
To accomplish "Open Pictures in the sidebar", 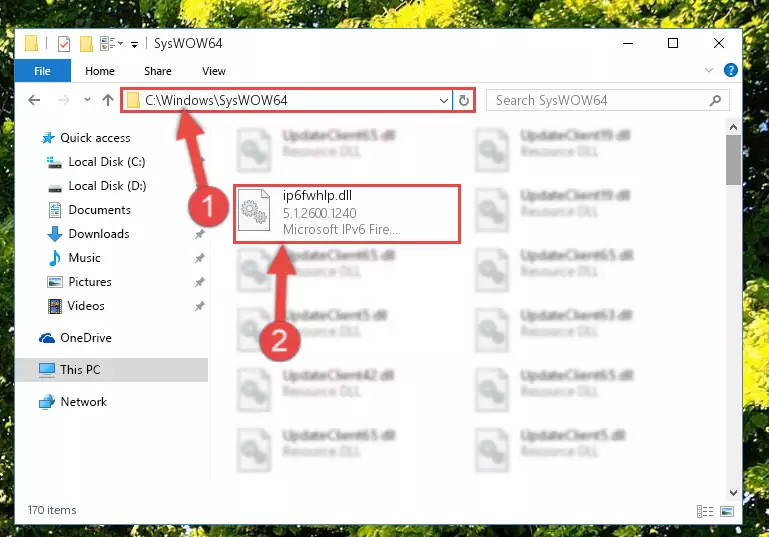I will (90, 282).
